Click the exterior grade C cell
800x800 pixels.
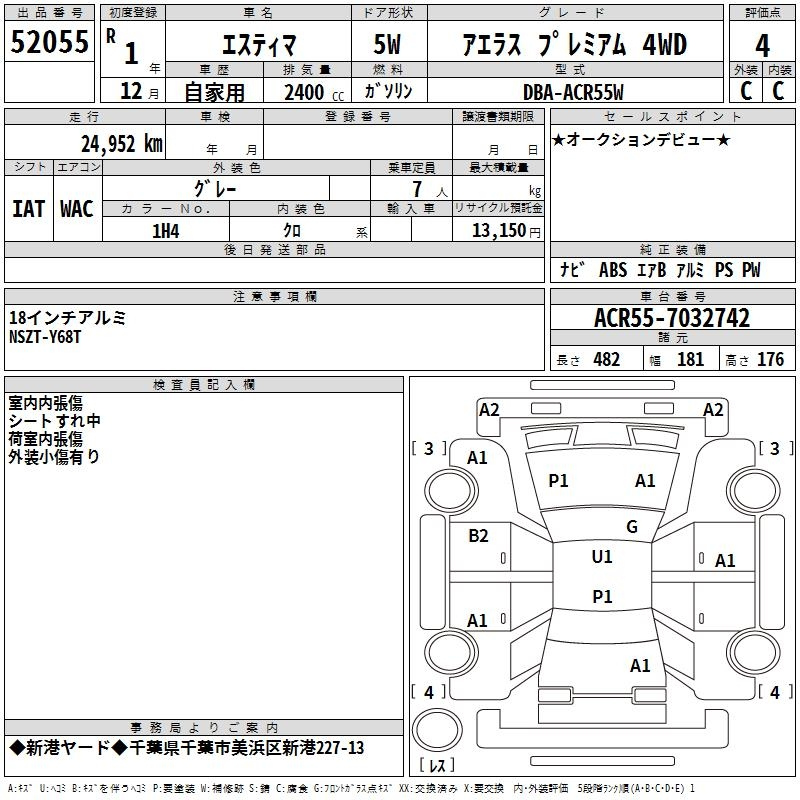click(746, 91)
